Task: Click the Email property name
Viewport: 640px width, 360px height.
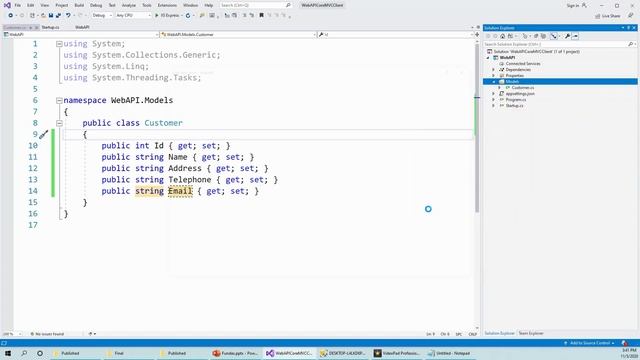Action: 180,191
